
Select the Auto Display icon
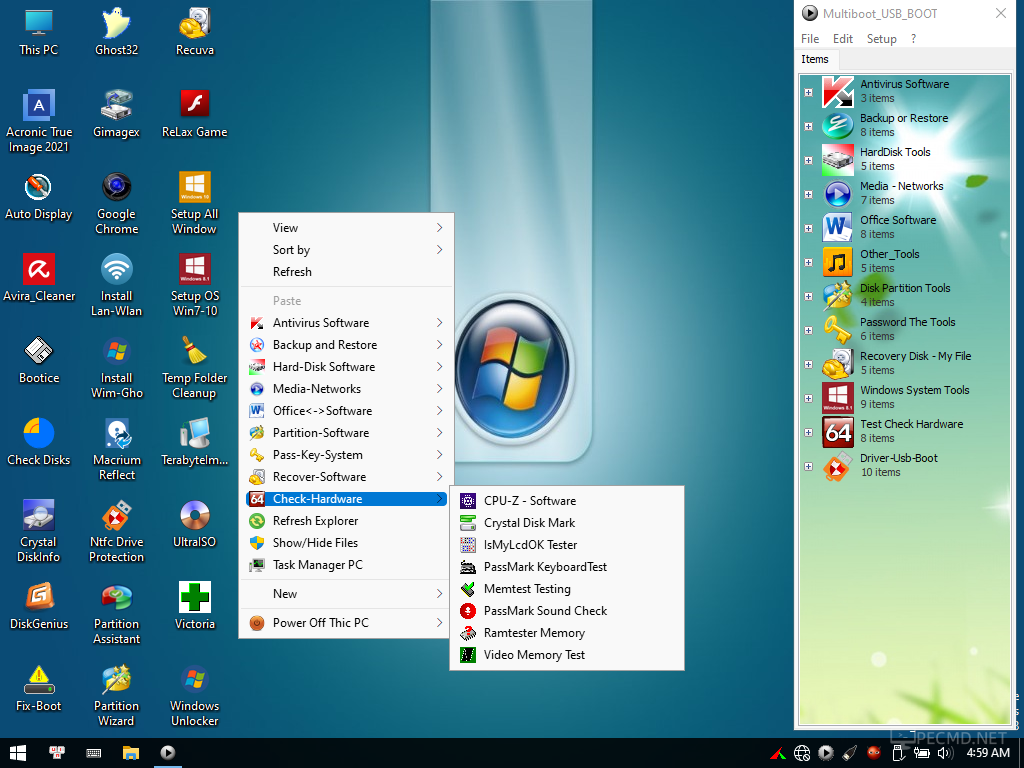[39, 196]
